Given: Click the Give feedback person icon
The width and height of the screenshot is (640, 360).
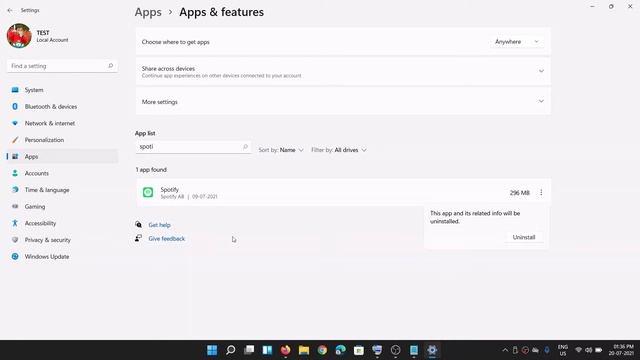Looking at the screenshot, I should click(139, 238).
